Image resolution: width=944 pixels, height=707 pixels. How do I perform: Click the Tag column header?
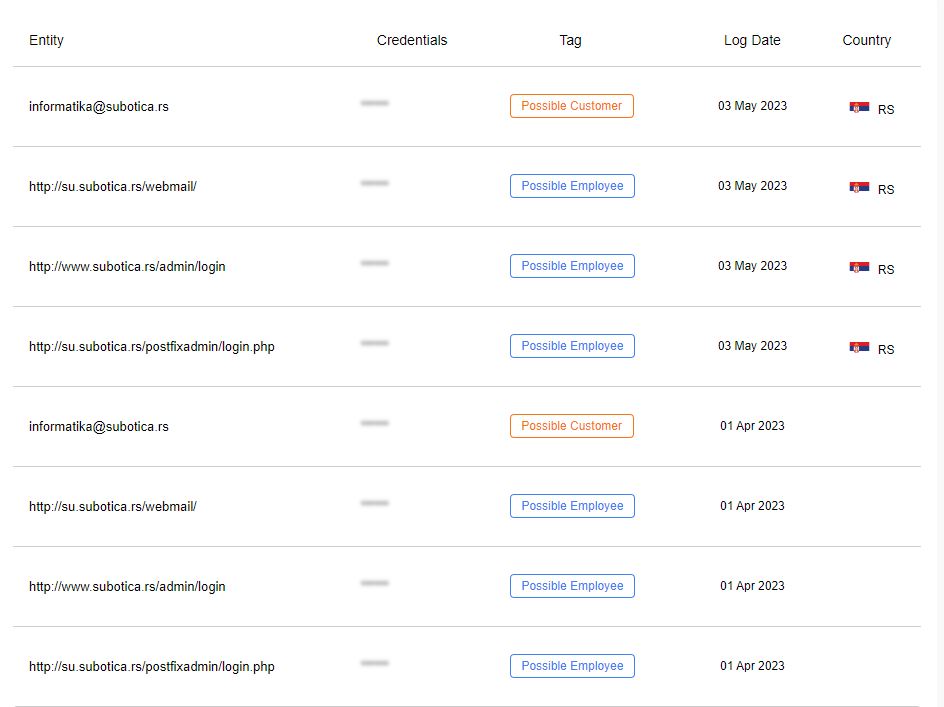click(570, 40)
